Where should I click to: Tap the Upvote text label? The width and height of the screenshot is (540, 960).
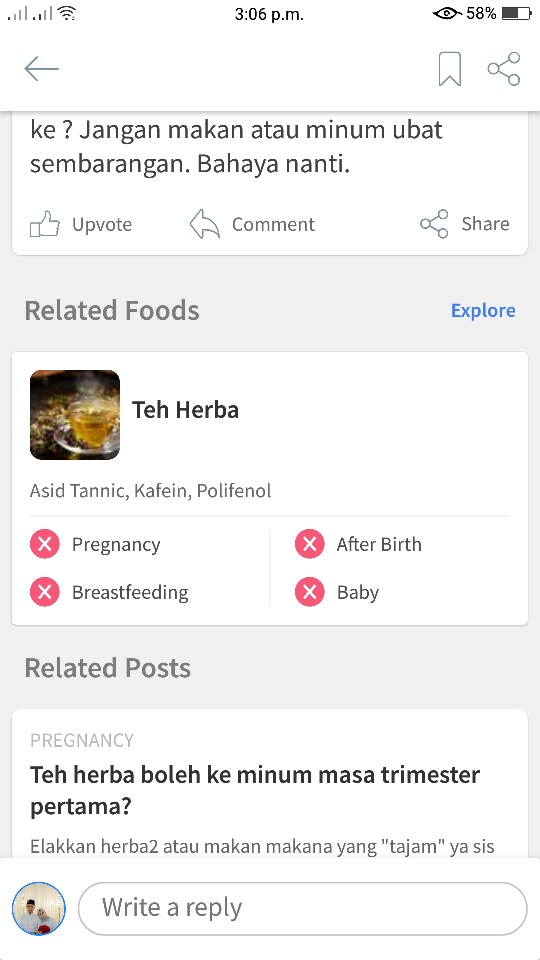pyautogui.click(x=102, y=224)
